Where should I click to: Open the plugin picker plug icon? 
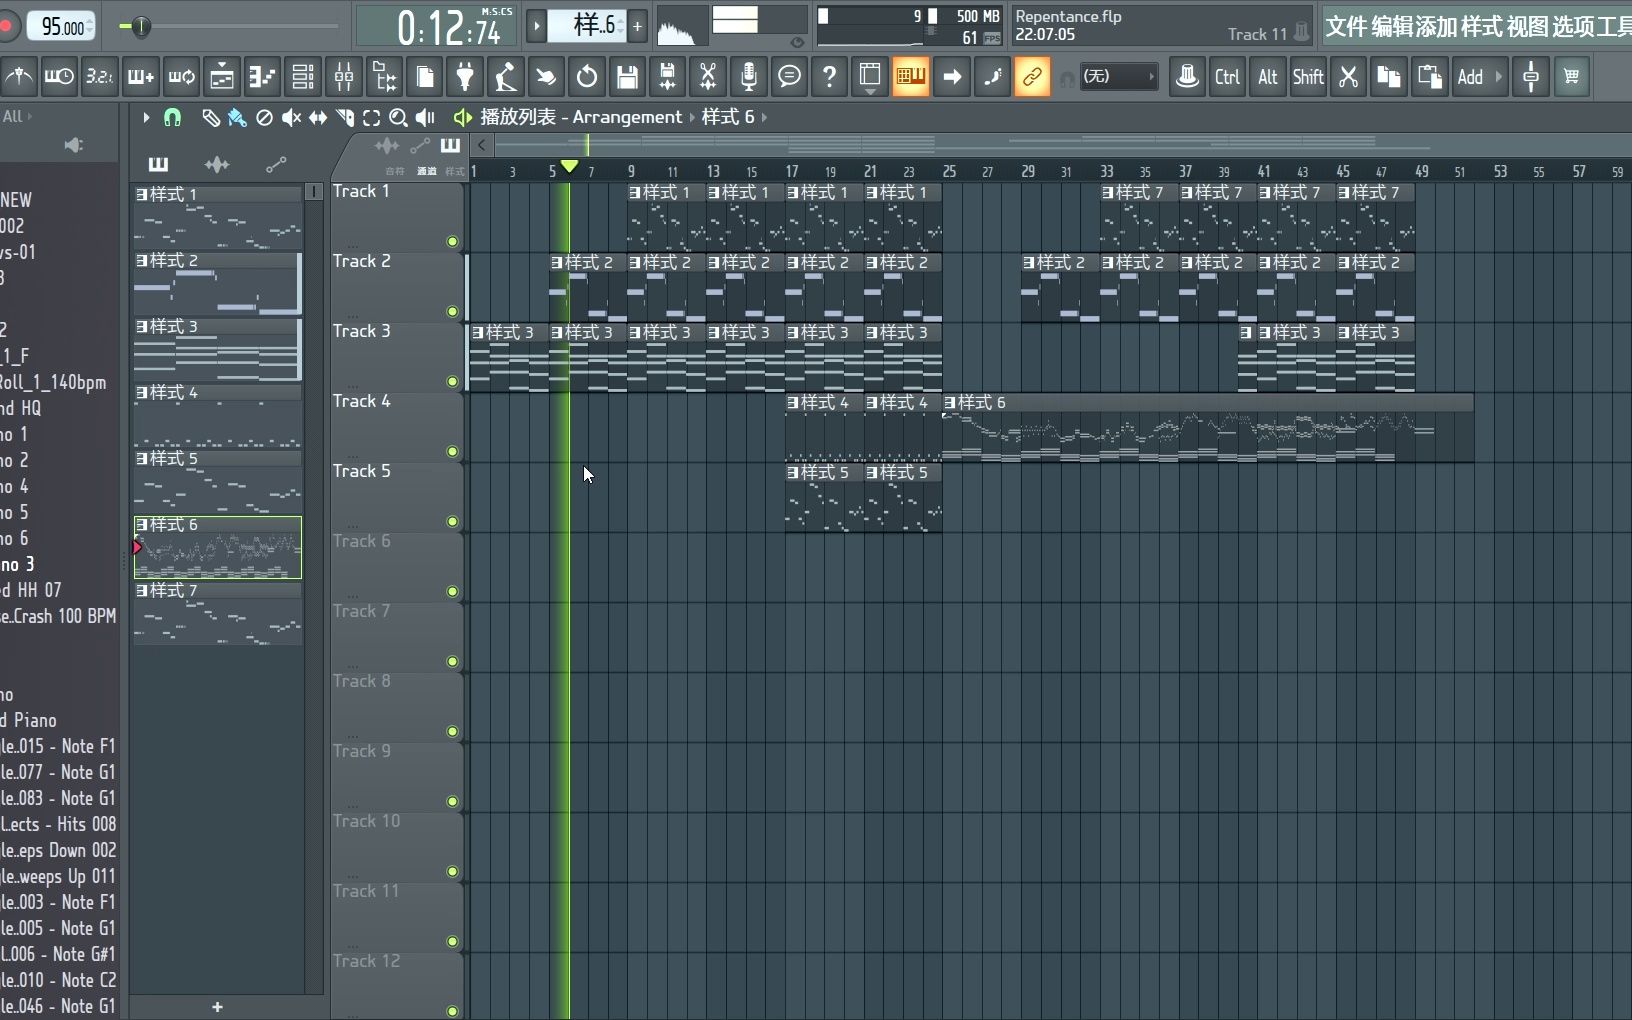(465, 77)
